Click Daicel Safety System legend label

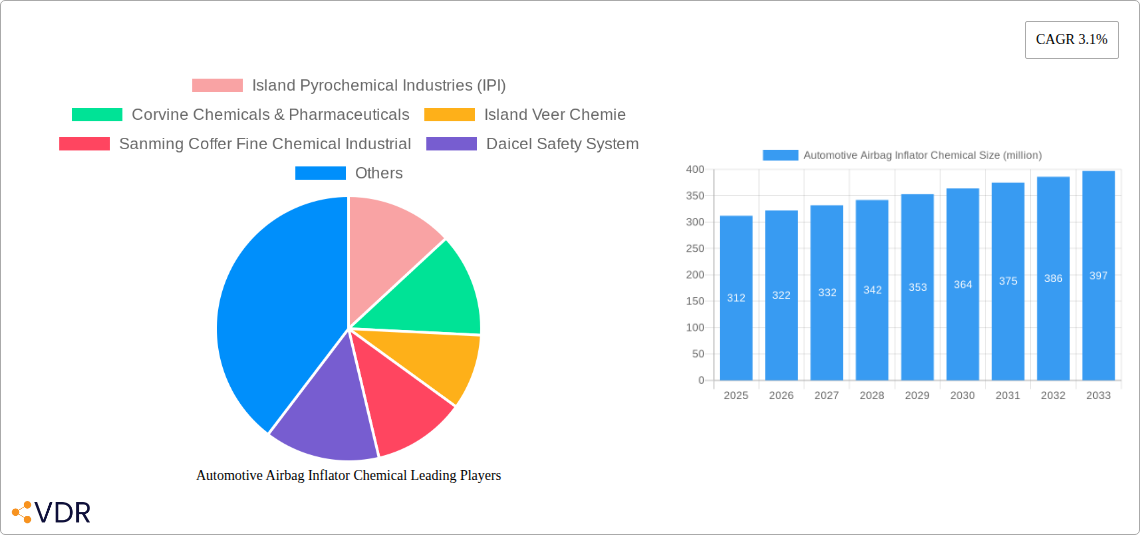coord(563,144)
